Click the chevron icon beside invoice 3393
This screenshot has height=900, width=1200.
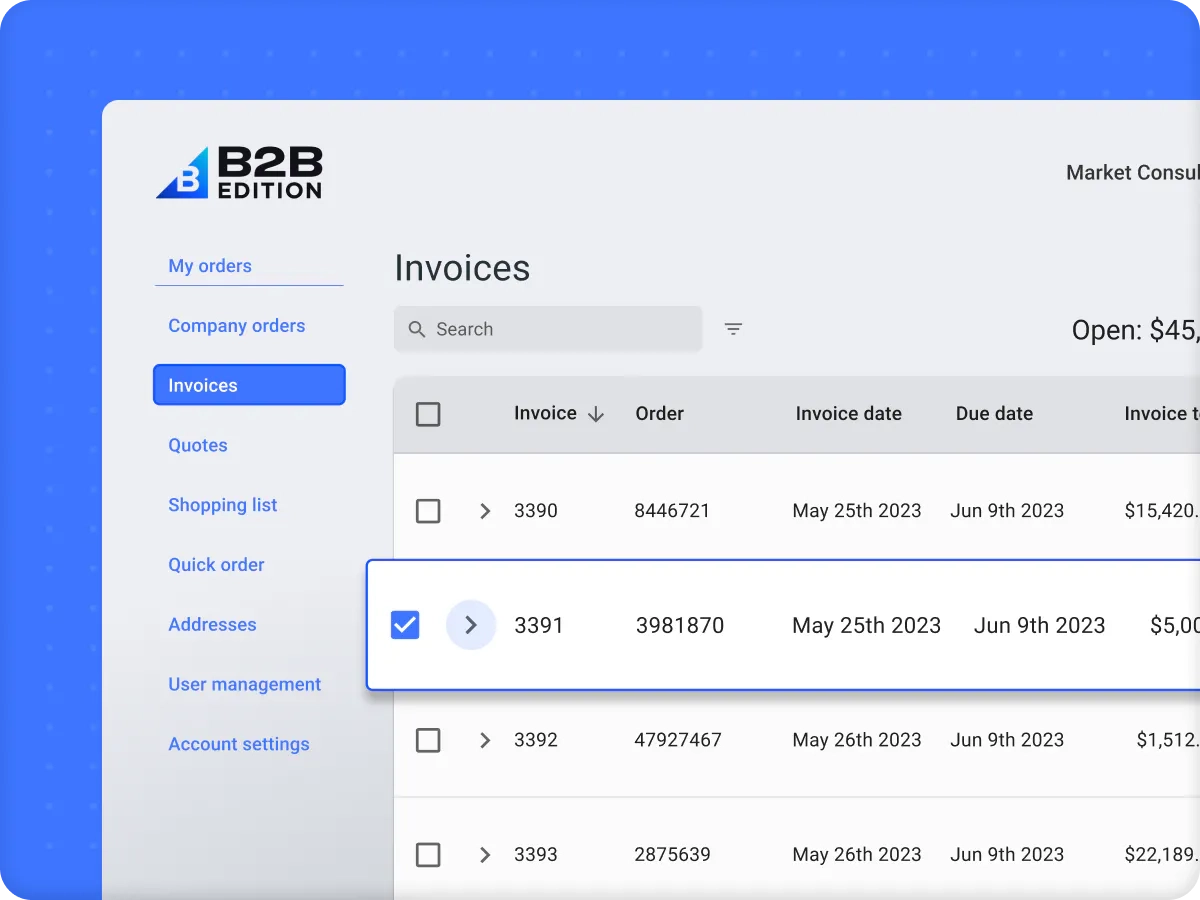[485, 855]
